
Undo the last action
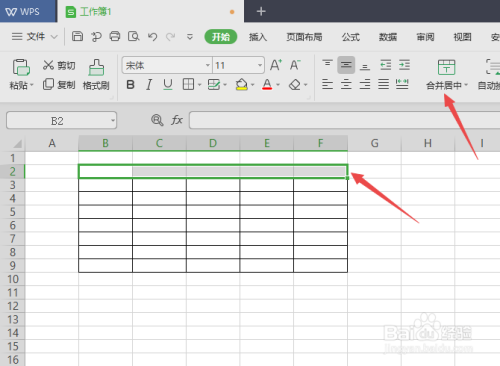point(152,37)
